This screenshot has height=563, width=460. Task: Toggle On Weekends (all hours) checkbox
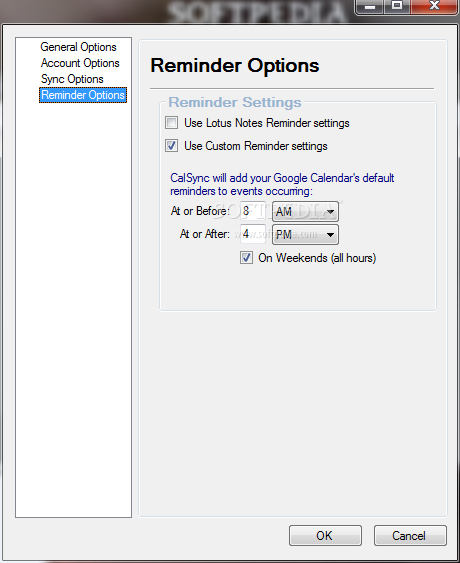246,258
